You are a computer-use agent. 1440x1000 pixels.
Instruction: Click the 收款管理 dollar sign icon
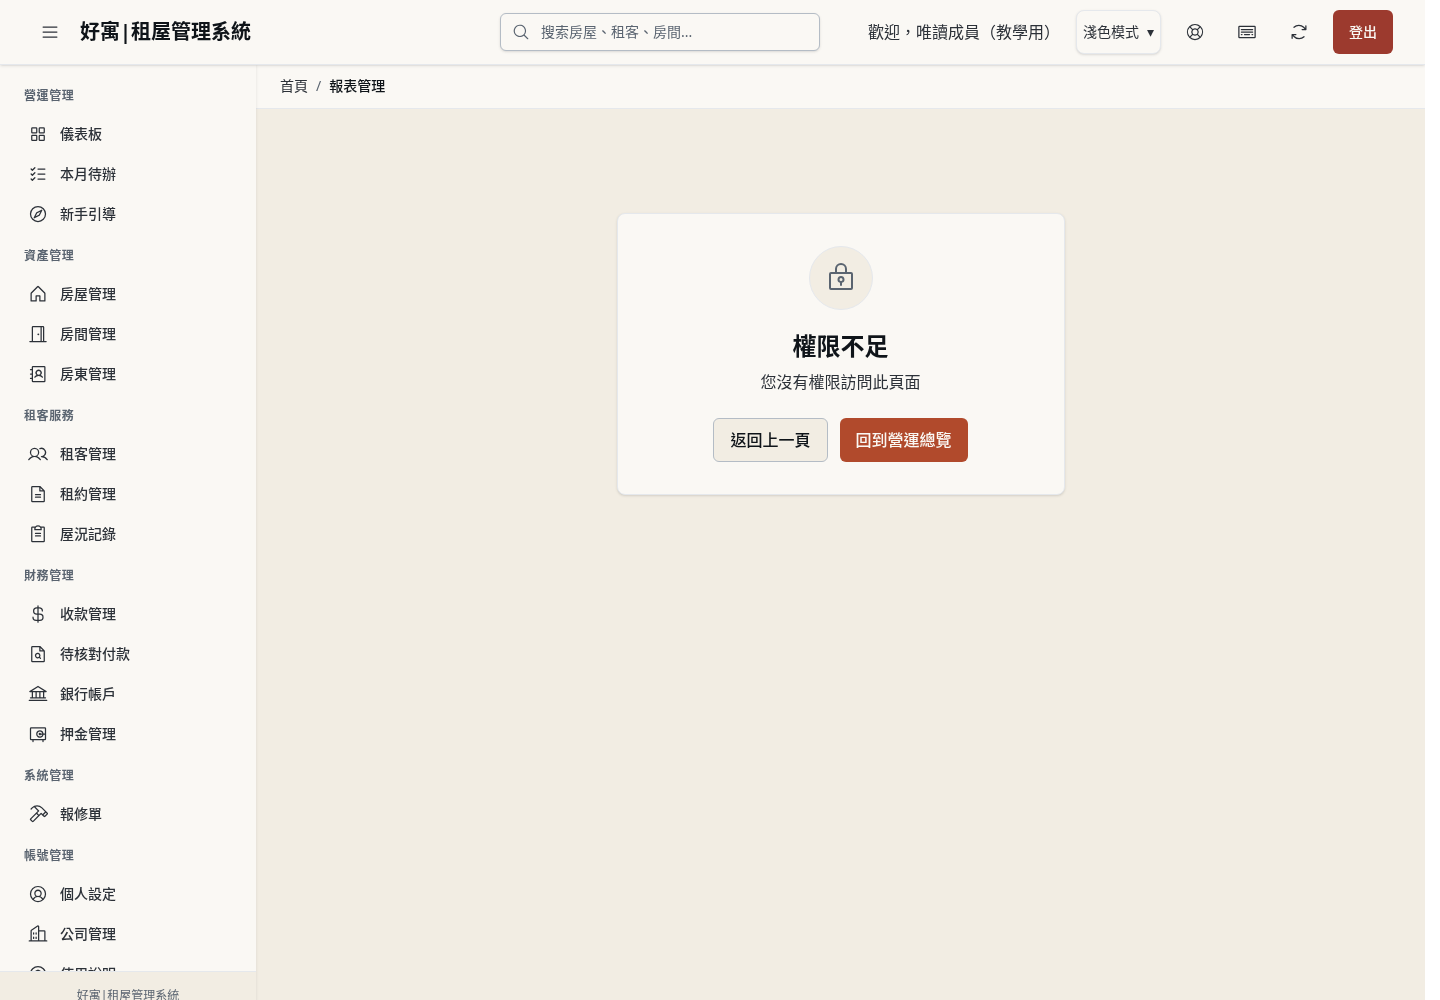pyautogui.click(x=38, y=614)
